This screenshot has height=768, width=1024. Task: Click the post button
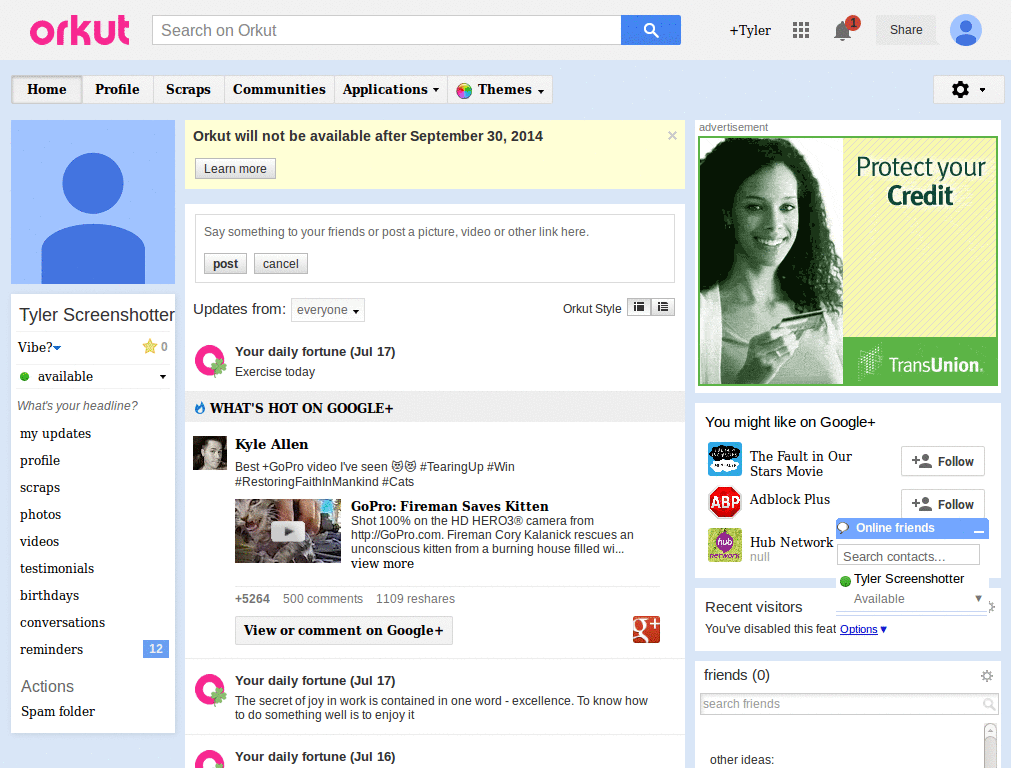pos(225,264)
